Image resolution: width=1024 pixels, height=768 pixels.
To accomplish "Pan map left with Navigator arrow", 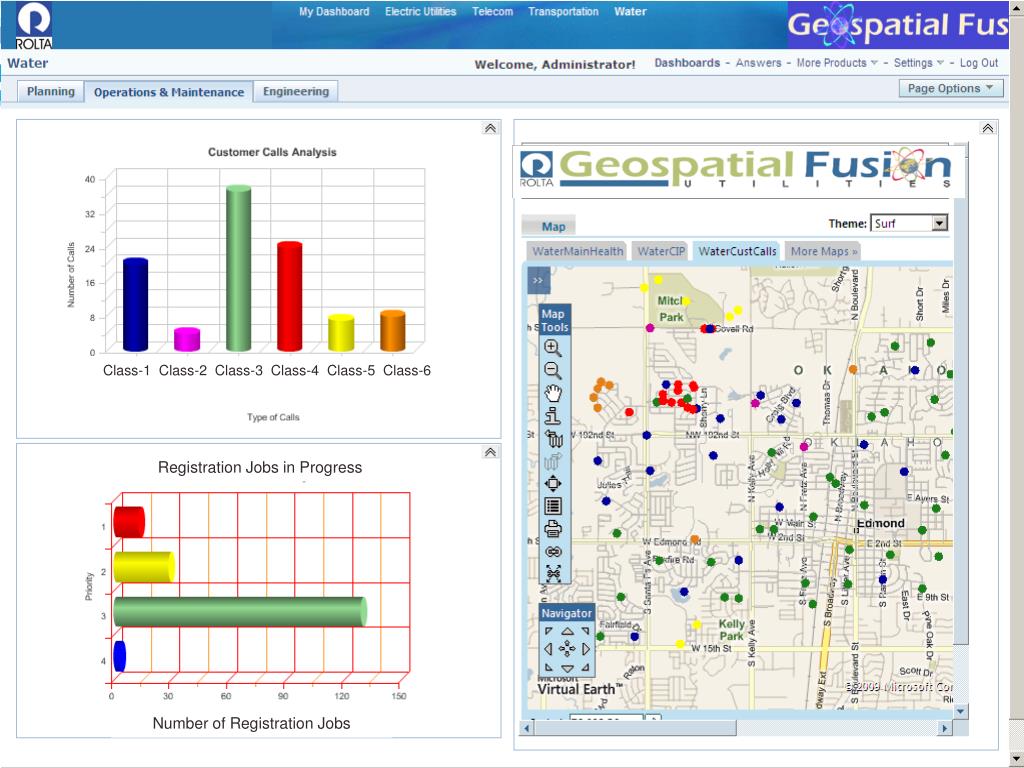I will 548,648.
